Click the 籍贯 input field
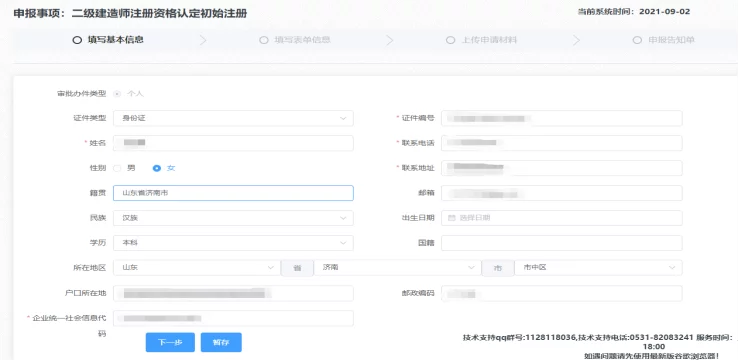This screenshot has width=739, height=361. coord(233,193)
